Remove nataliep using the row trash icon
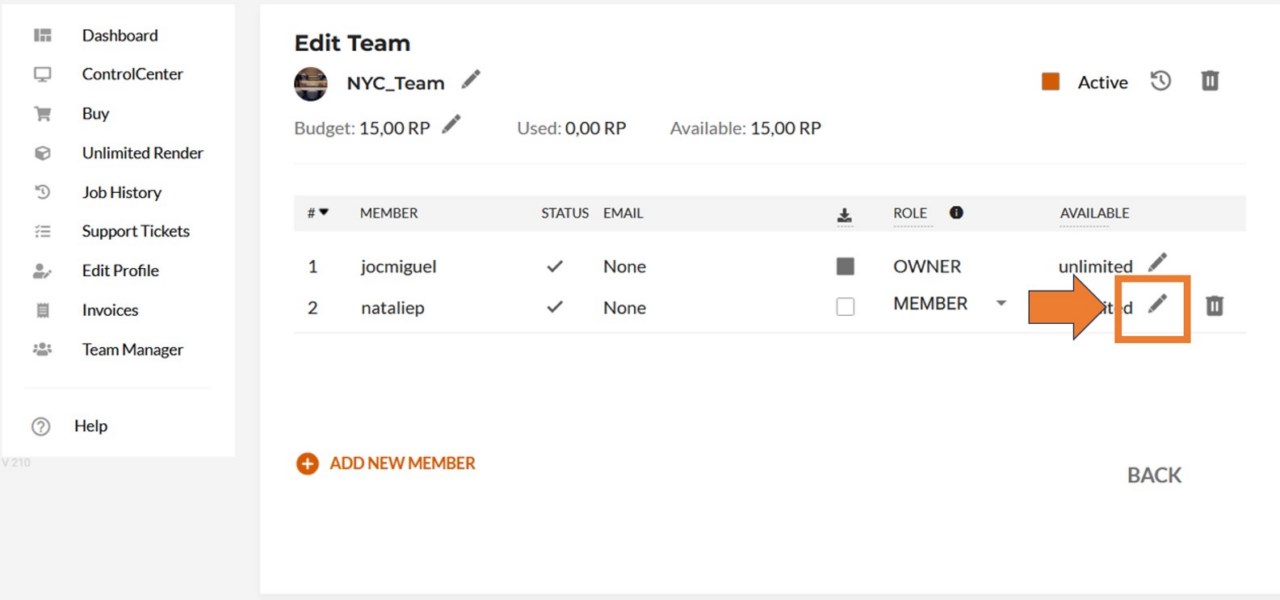 [x=1214, y=306]
